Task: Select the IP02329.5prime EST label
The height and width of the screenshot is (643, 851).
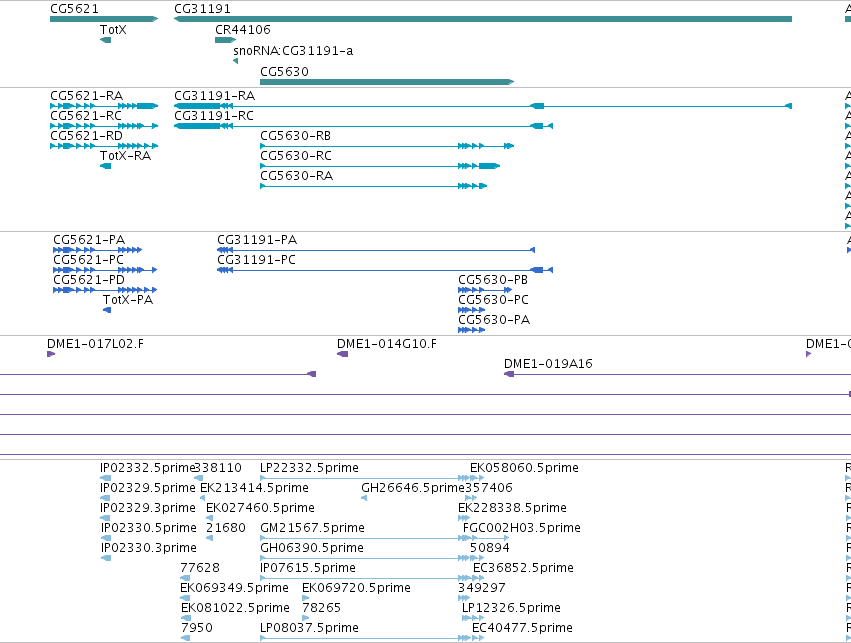Action: pos(148,488)
